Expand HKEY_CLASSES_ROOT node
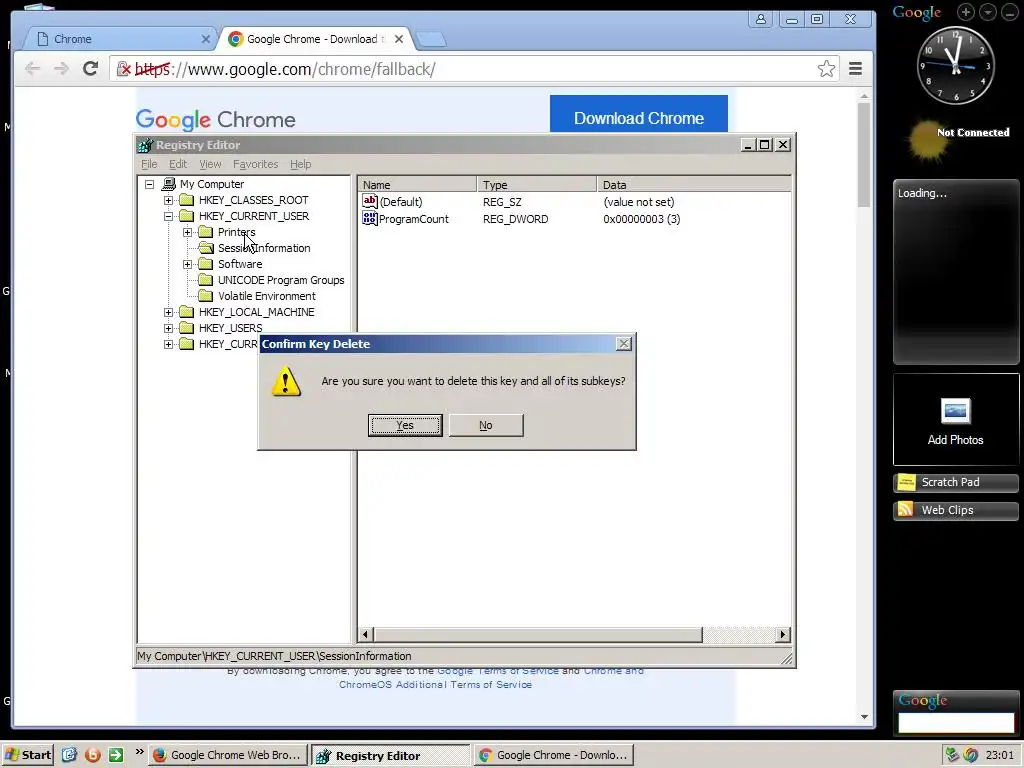1024x768 pixels. point(168,200)
